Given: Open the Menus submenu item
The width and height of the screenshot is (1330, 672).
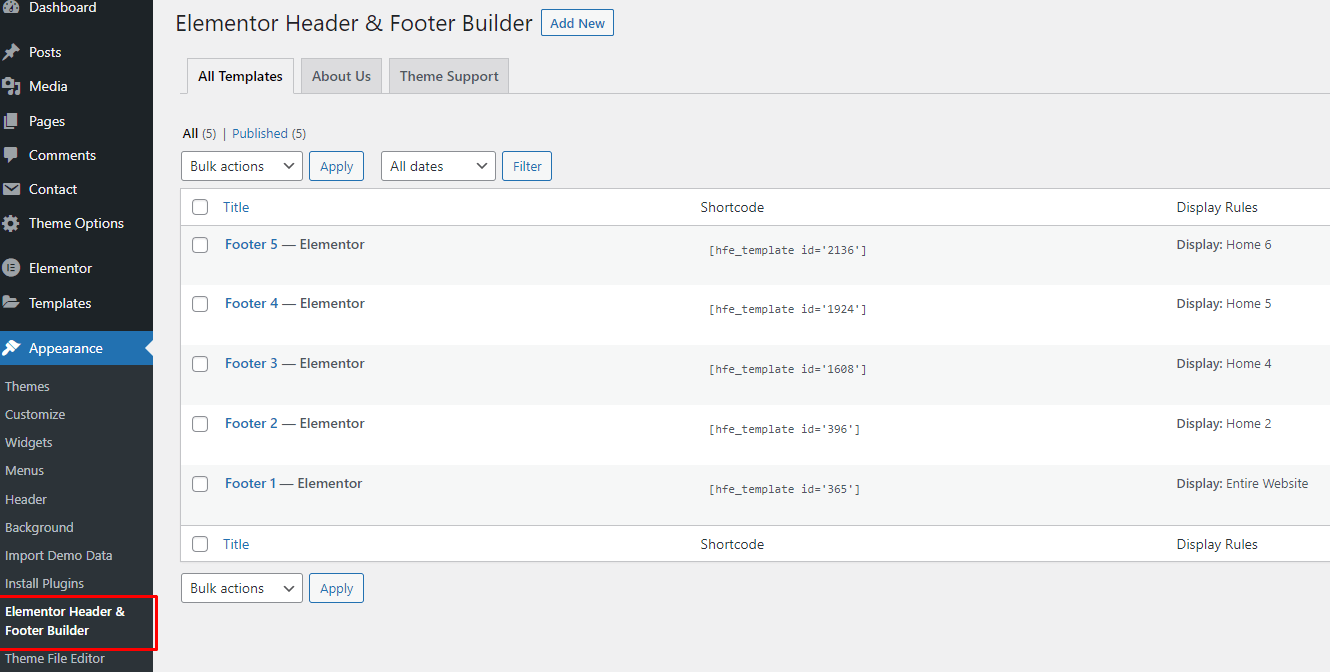Looking at the screenshot, I should [25, 470].
